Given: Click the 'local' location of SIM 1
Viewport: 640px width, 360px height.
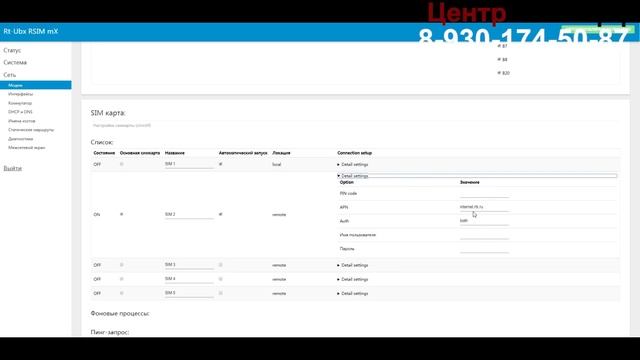Looking at the screenshot, I should (x=276, y=164).
